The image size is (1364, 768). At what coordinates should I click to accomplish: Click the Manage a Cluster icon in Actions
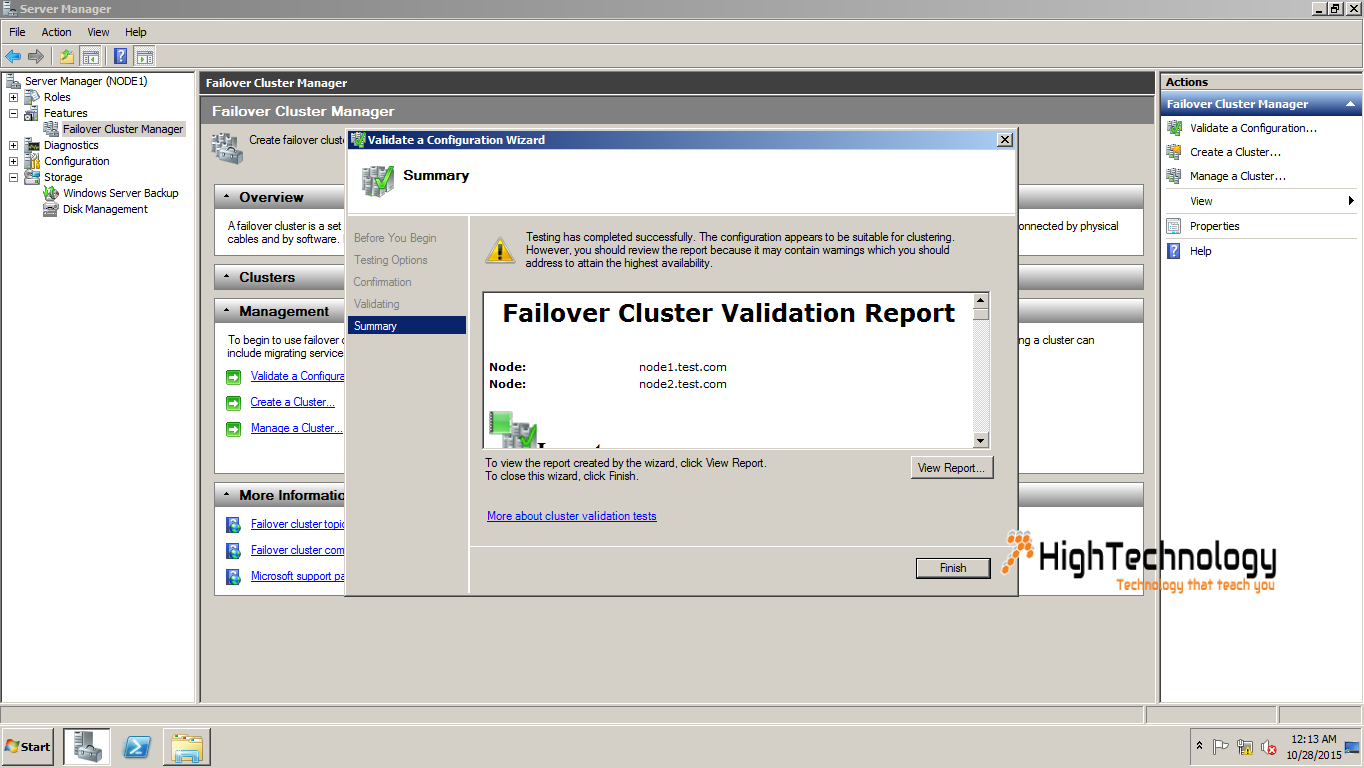pos(1174,176)
